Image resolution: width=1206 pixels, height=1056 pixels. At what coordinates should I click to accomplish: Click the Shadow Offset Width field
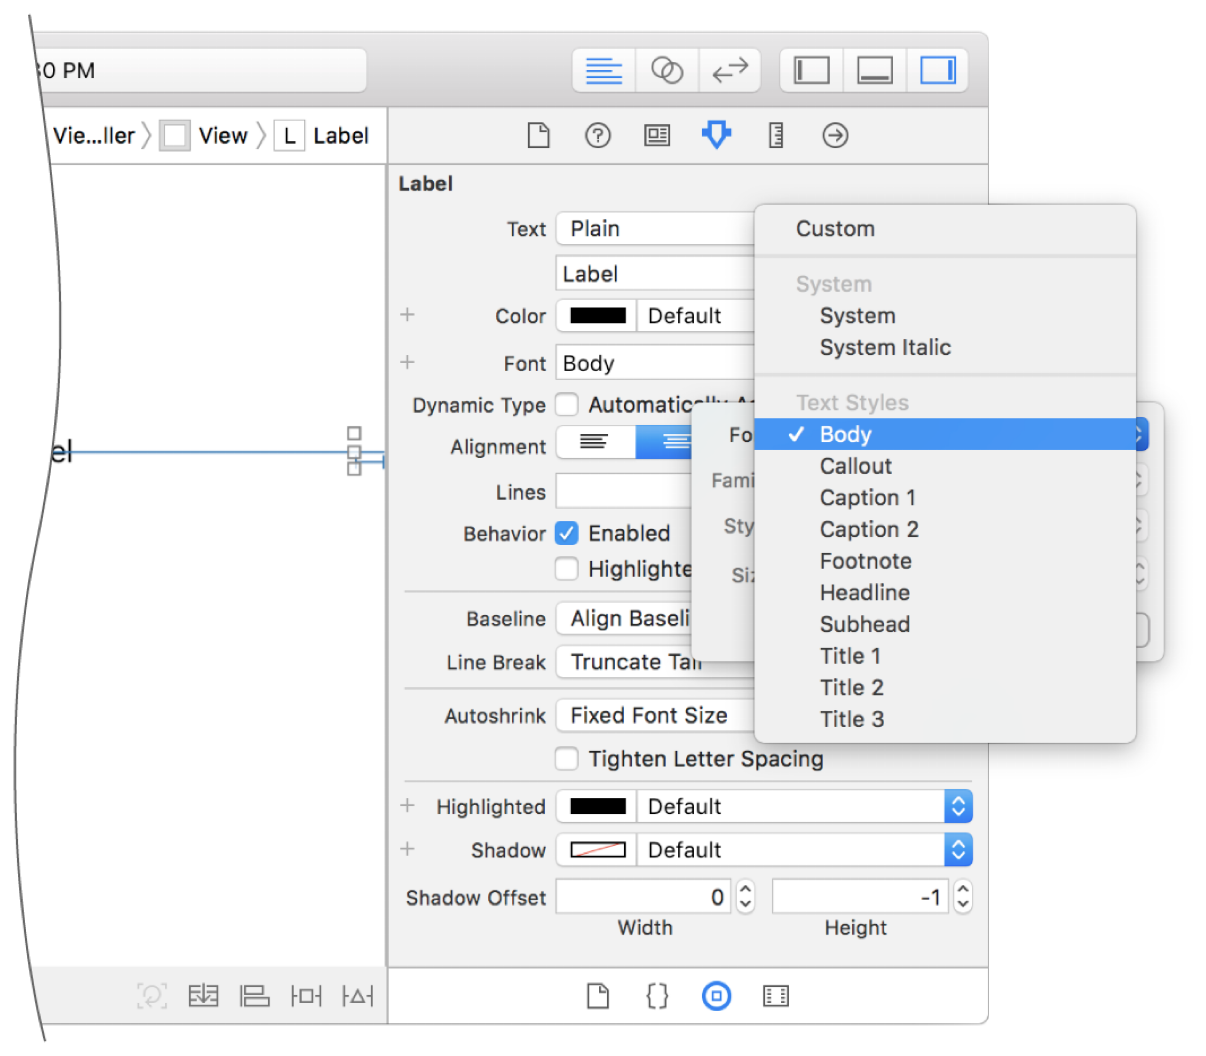click(644, 897)
